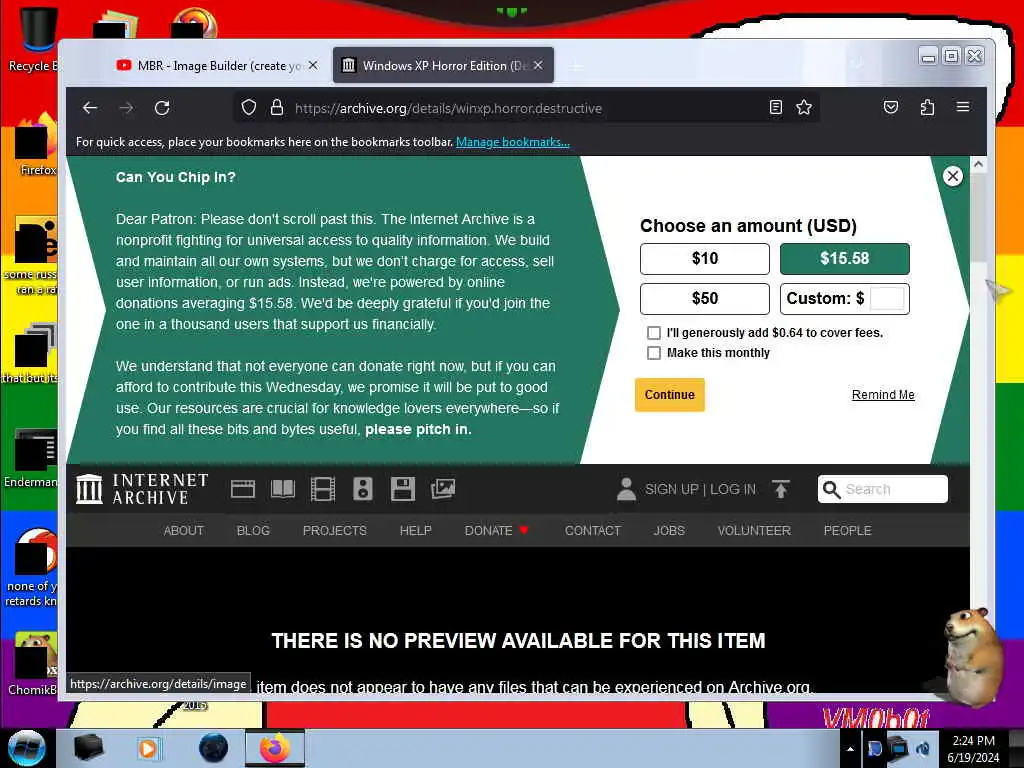The image size is (1024, 768).
Task: Bookmark this page with the star icon
Action: [x=804, y=107]
